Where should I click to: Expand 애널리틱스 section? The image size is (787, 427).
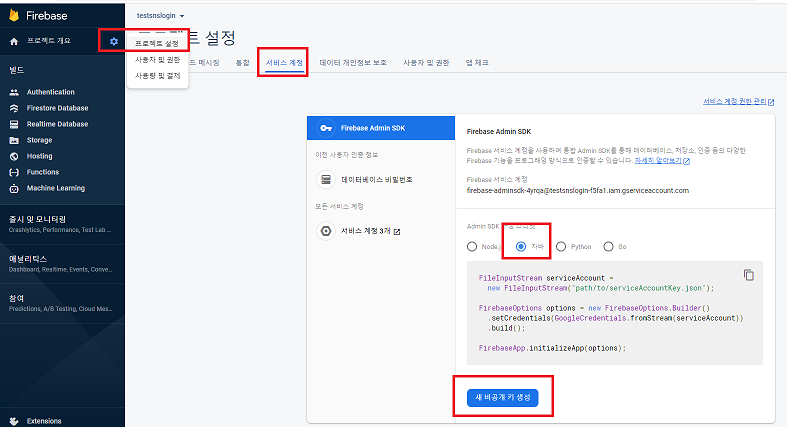tap(62, 264)
